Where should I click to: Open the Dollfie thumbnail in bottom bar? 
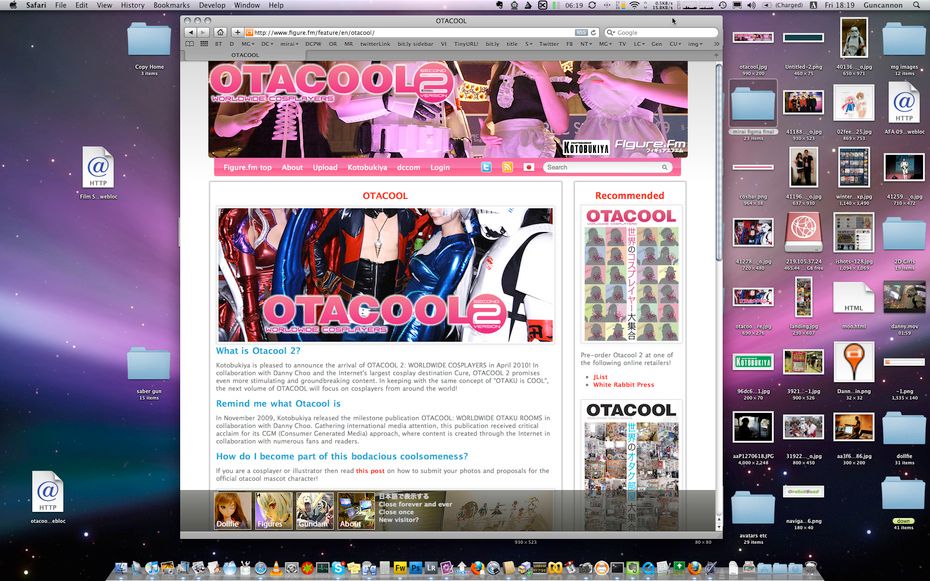[232, 510]
